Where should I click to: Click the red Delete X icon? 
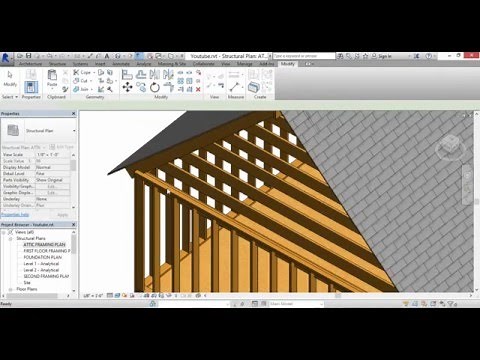point(198,89)
